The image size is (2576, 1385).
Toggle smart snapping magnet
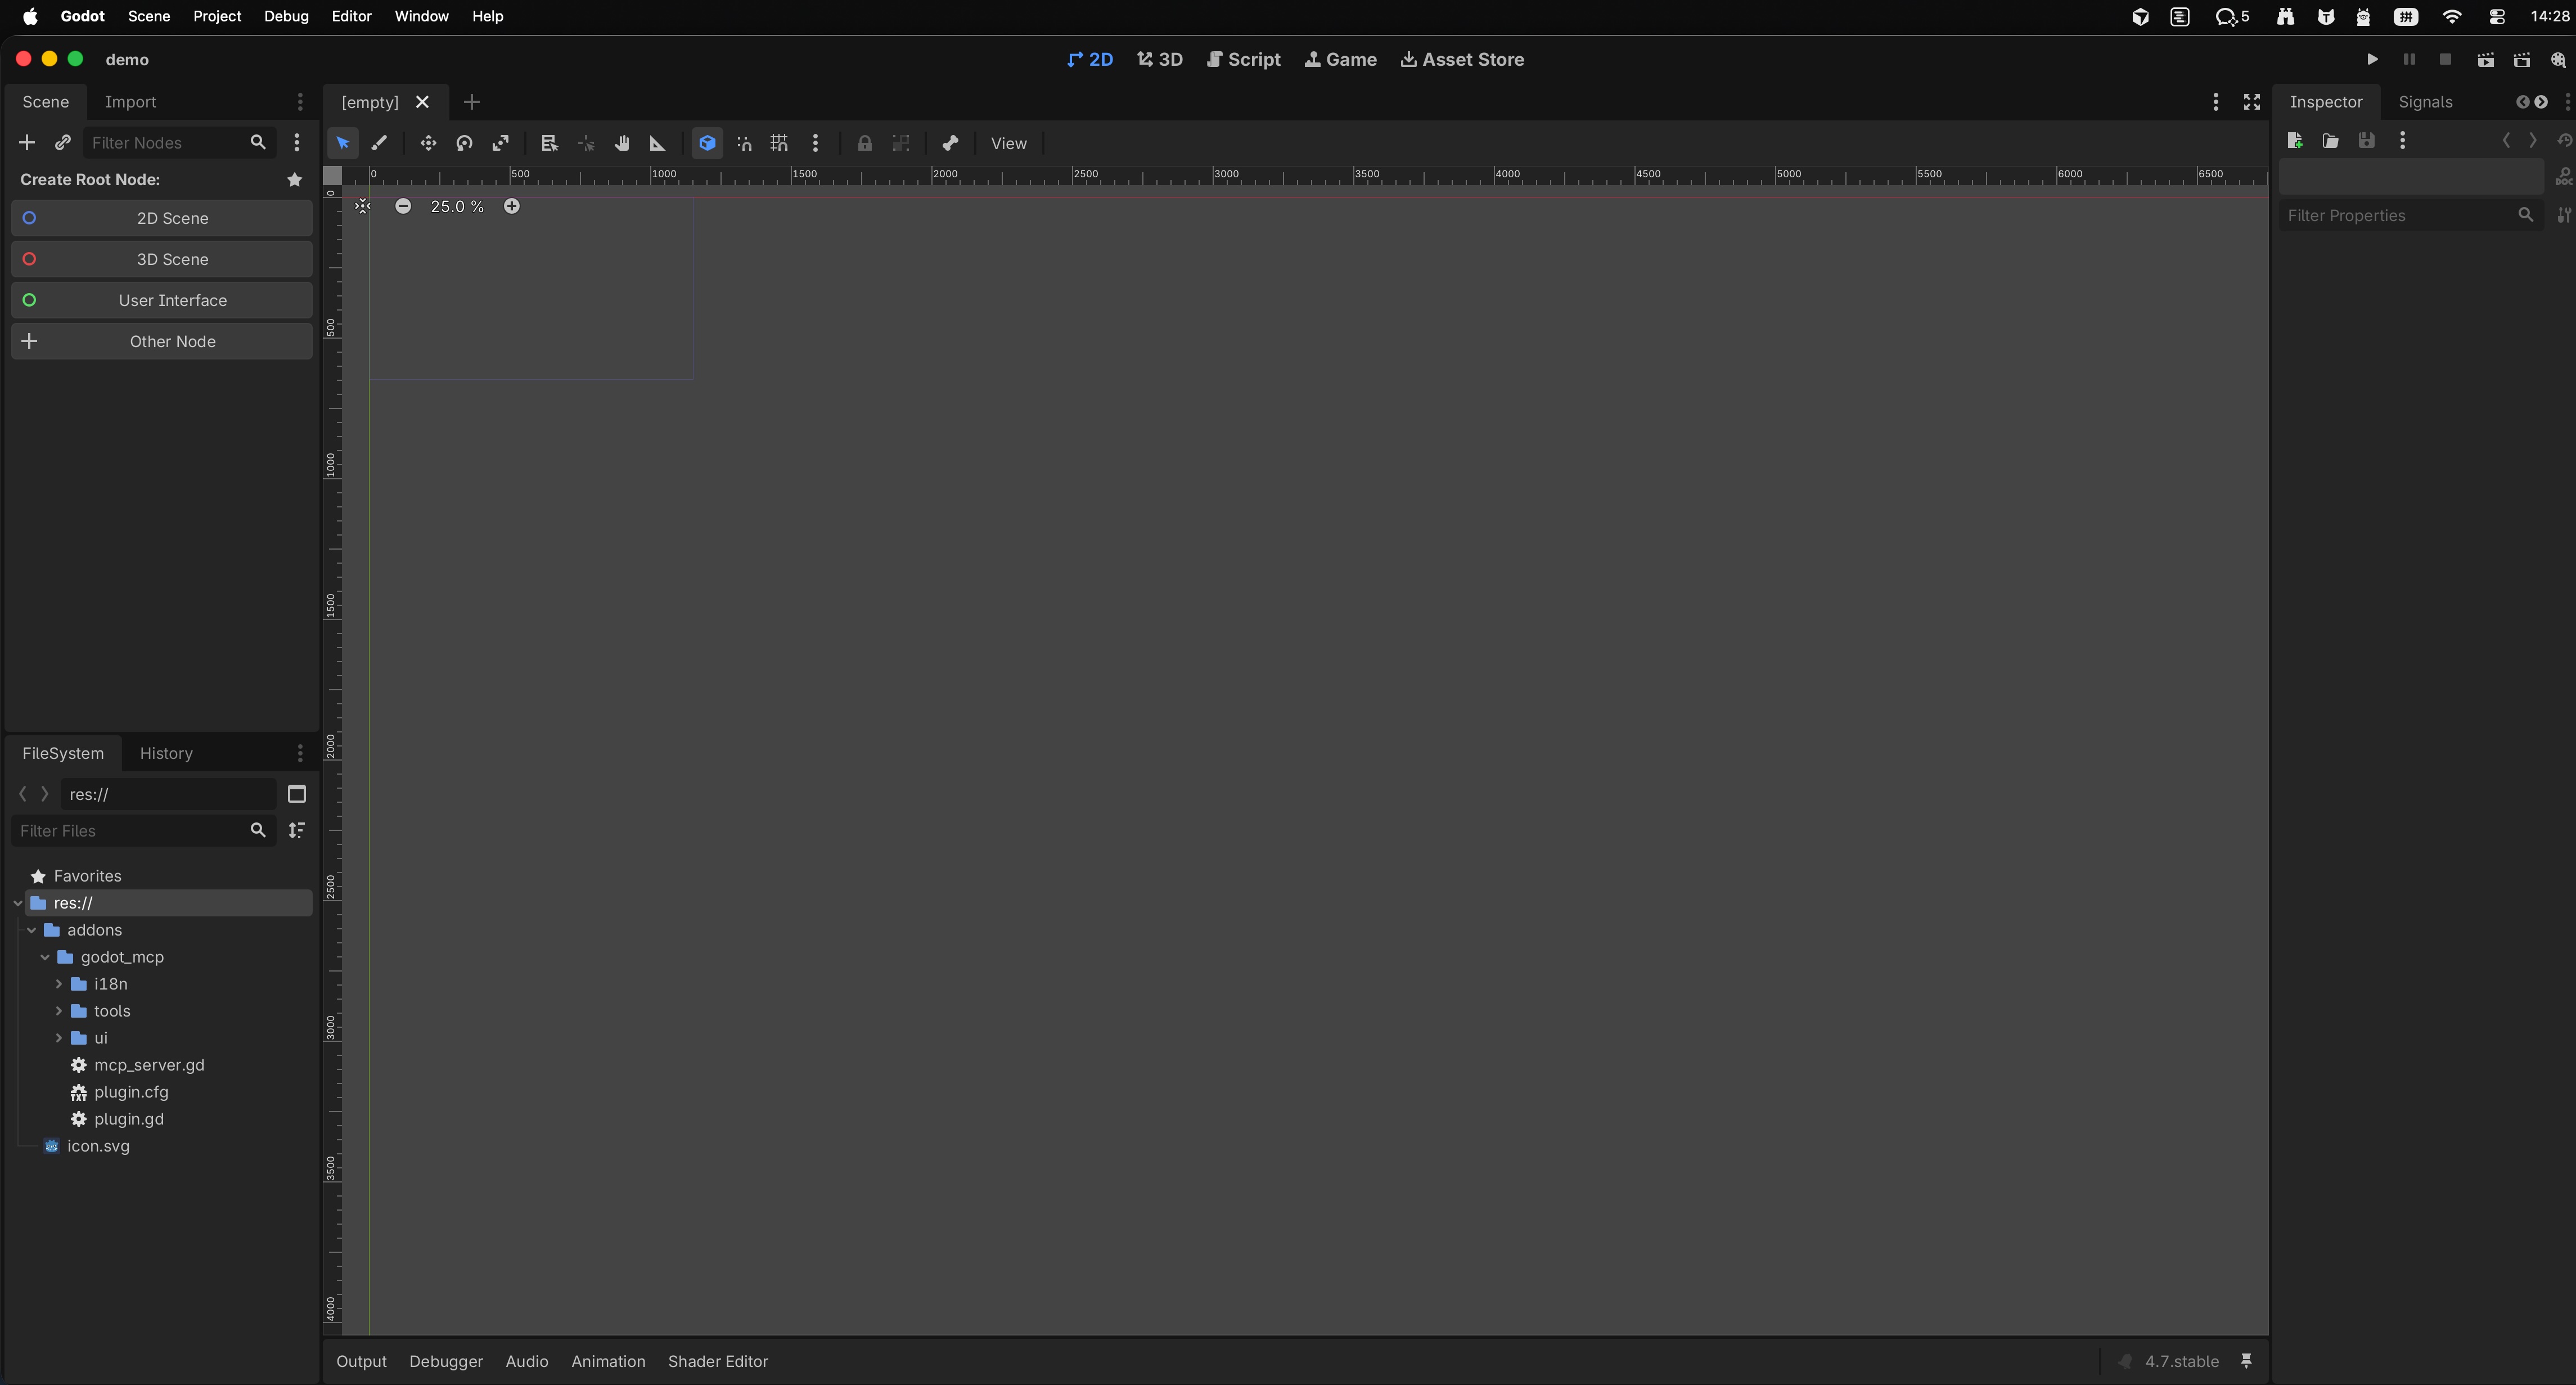[744, 143]
